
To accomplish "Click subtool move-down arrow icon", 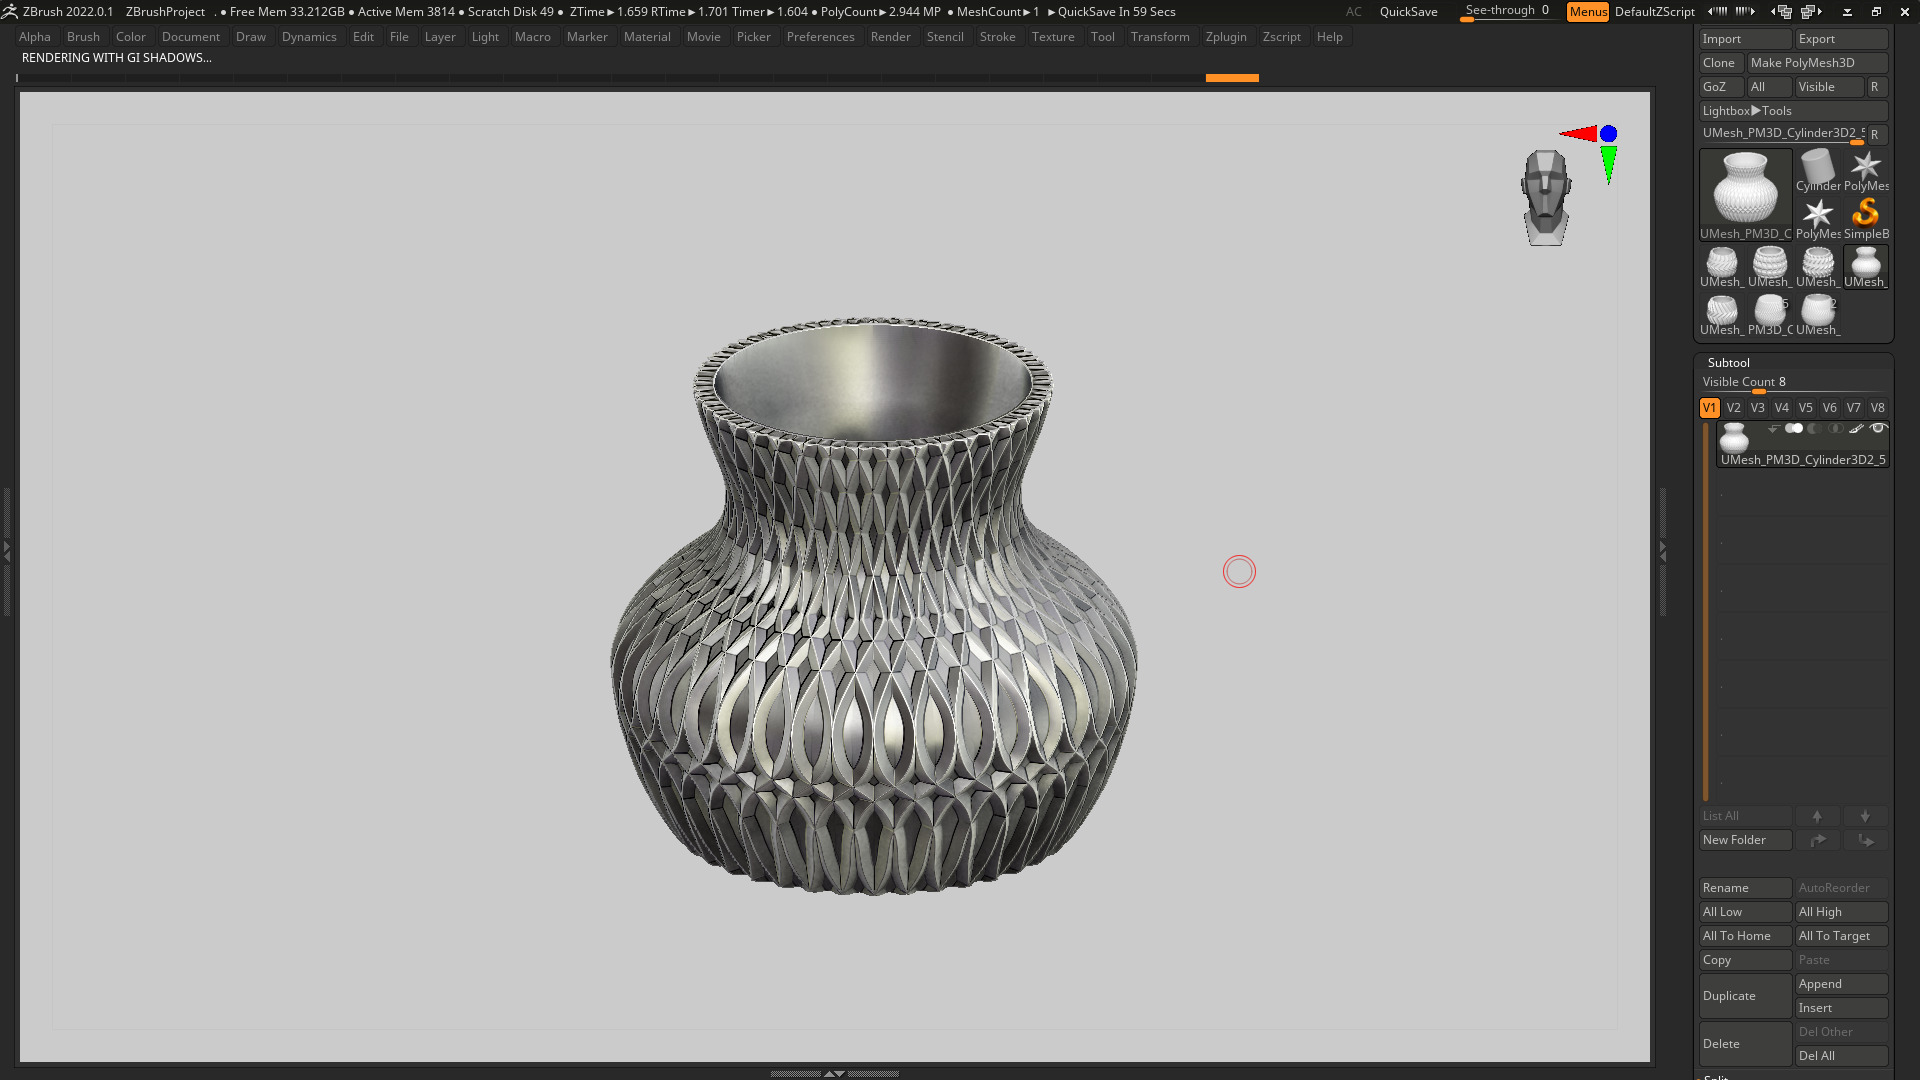I will (x=1865, y=816).
